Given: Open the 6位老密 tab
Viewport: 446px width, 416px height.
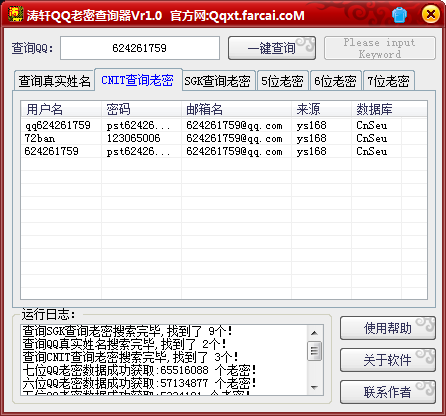Looking at the screenshot, I should (335, 81).
